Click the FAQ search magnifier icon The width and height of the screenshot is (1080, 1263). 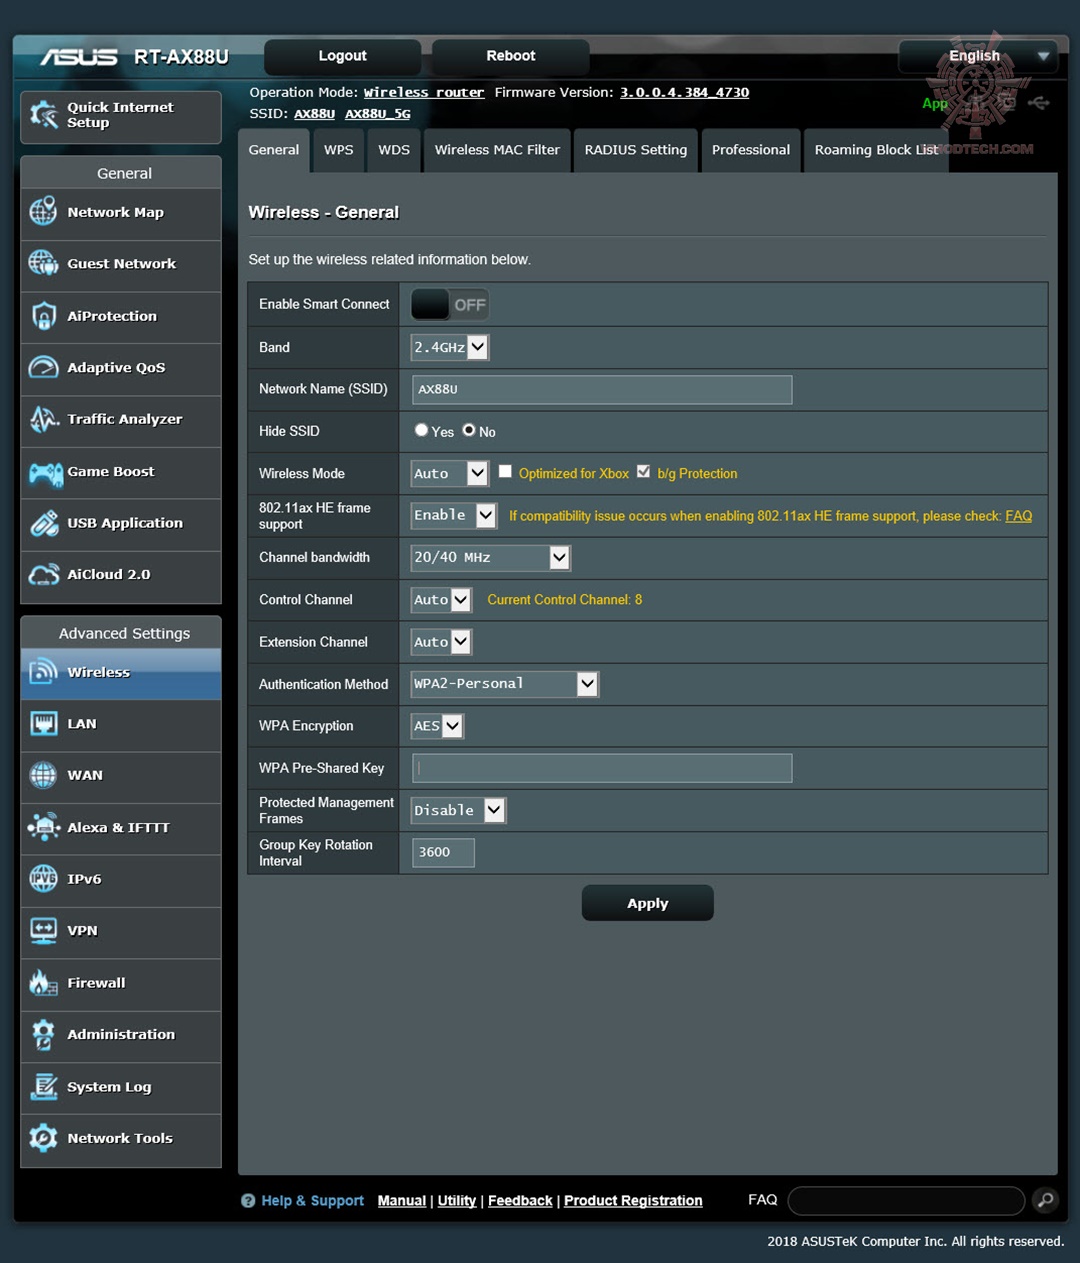[1045, 1200]
